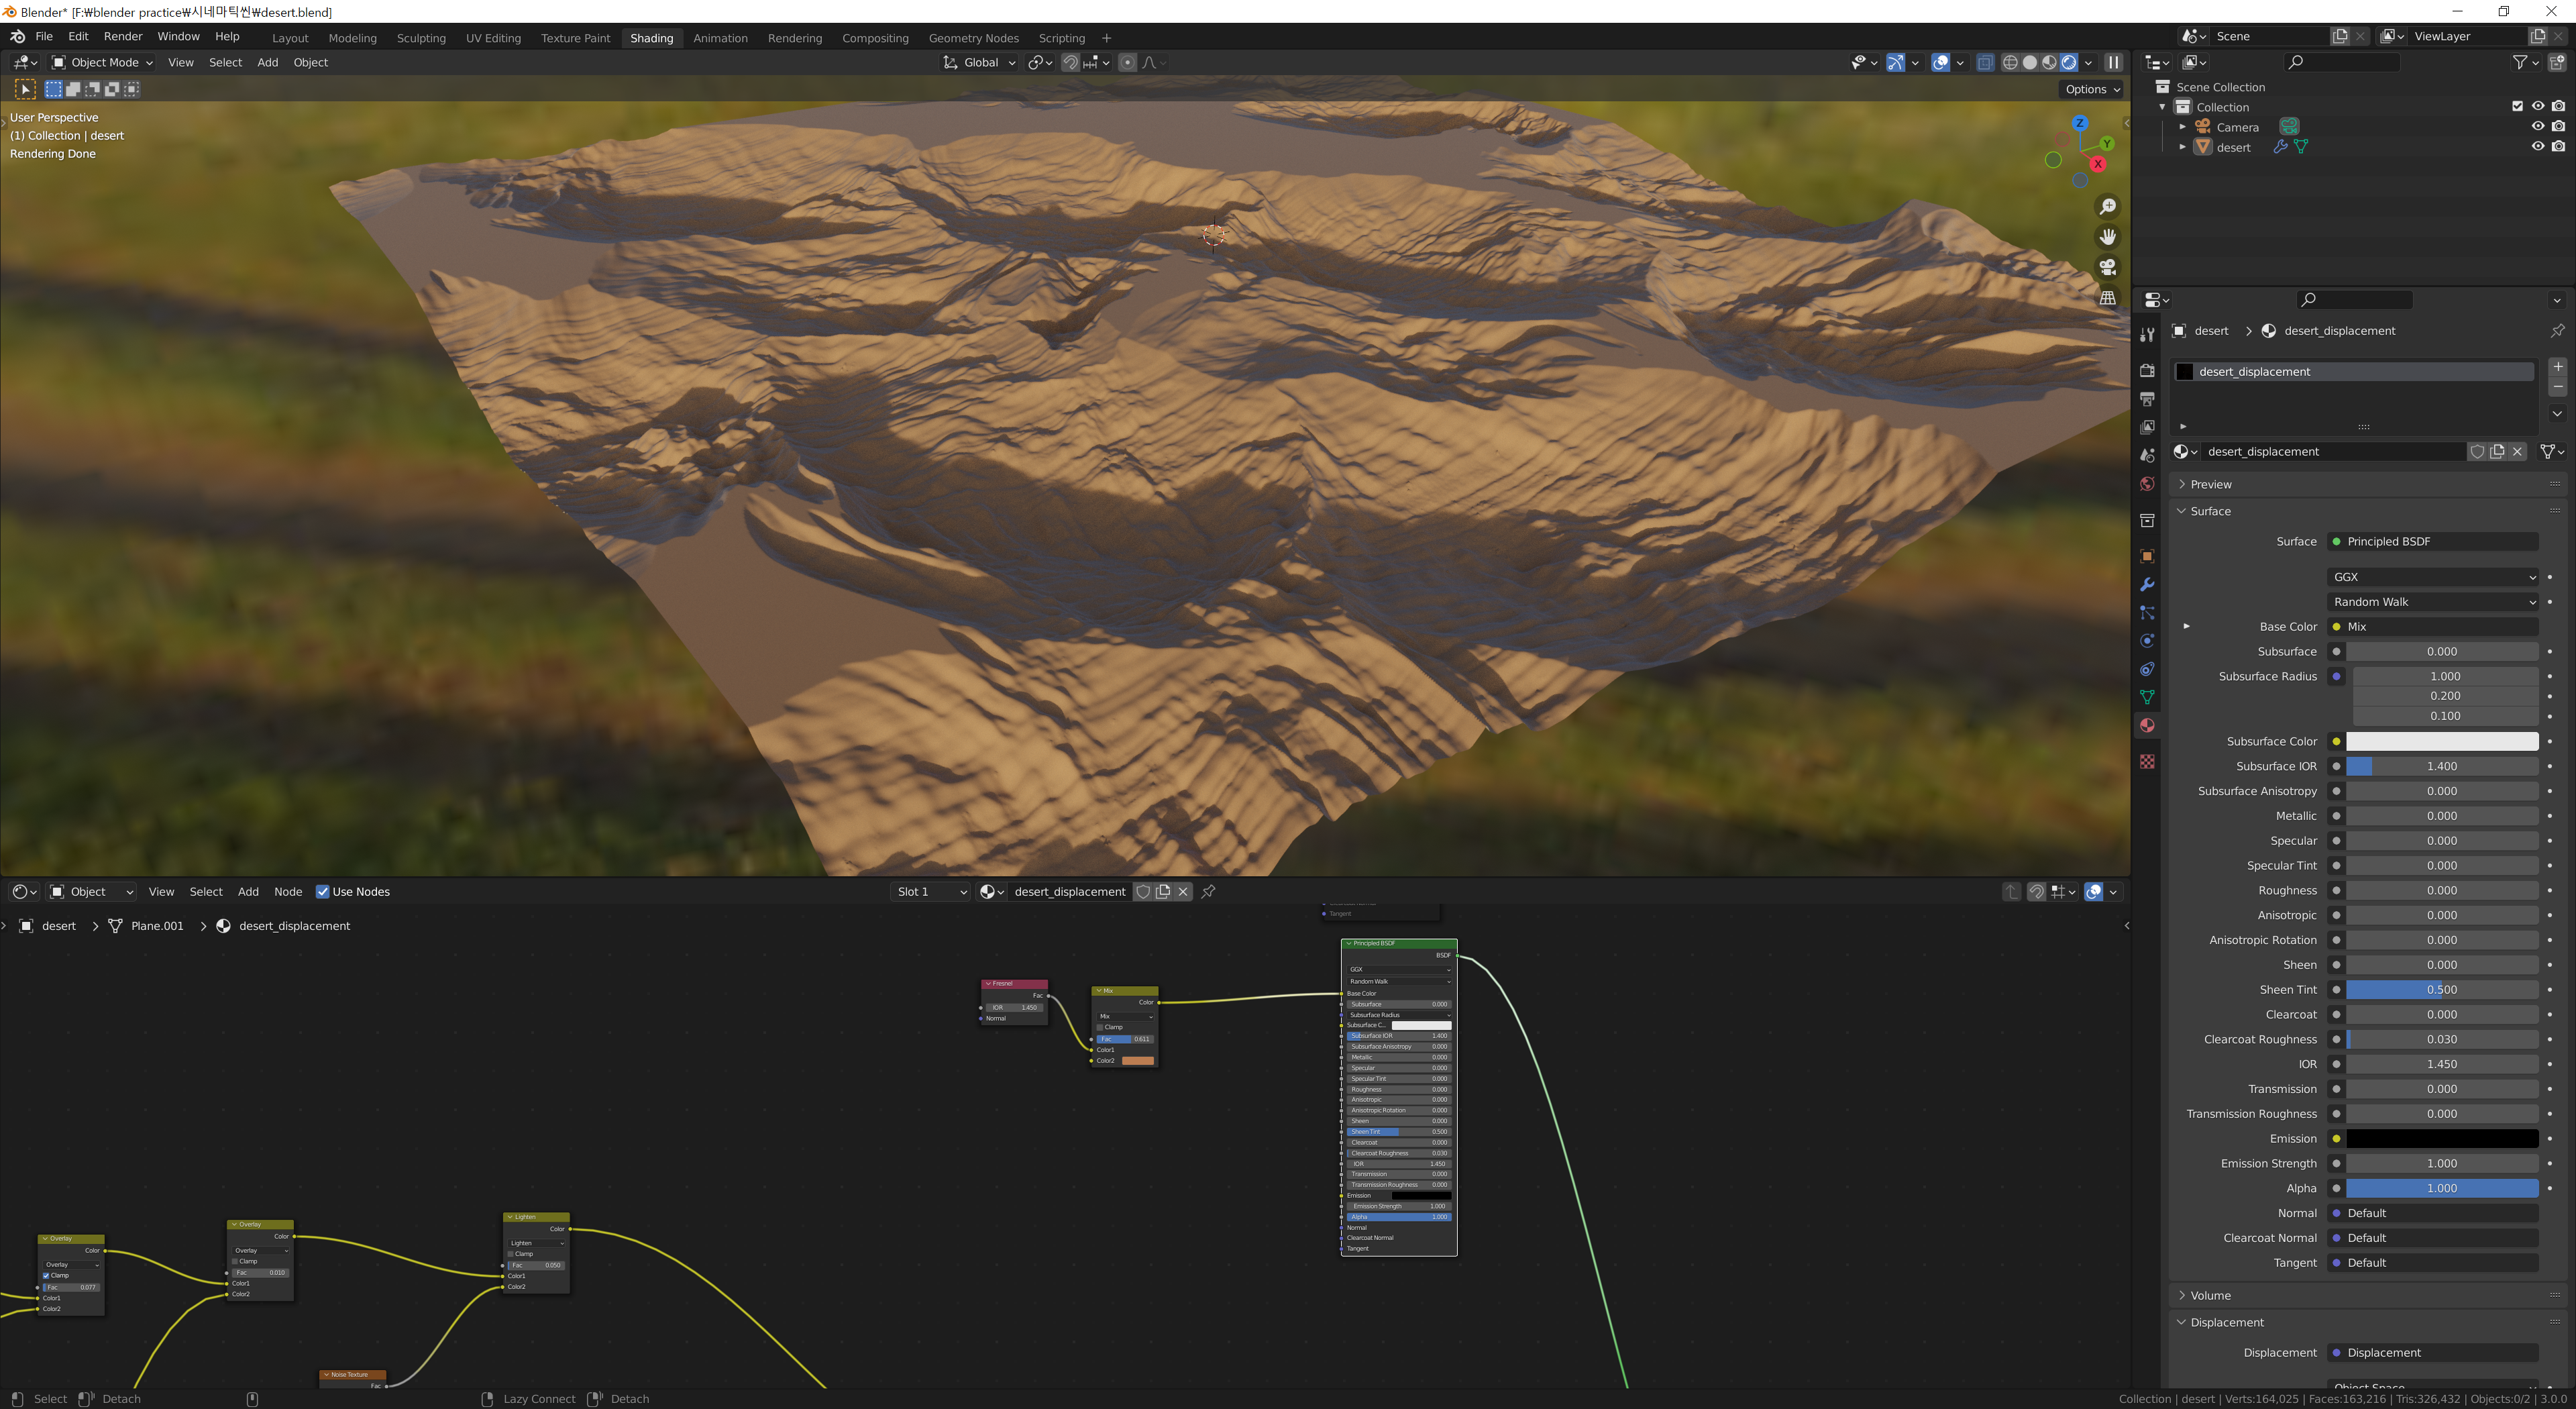Hide the Camera object in viewport
The image size is (2576, 1409).
click(2537, 127)
